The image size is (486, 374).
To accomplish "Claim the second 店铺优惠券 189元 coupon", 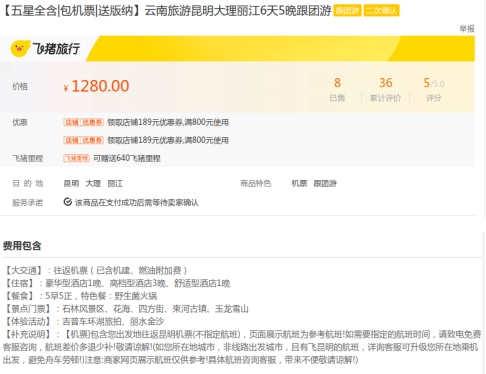I will (83, 140).
